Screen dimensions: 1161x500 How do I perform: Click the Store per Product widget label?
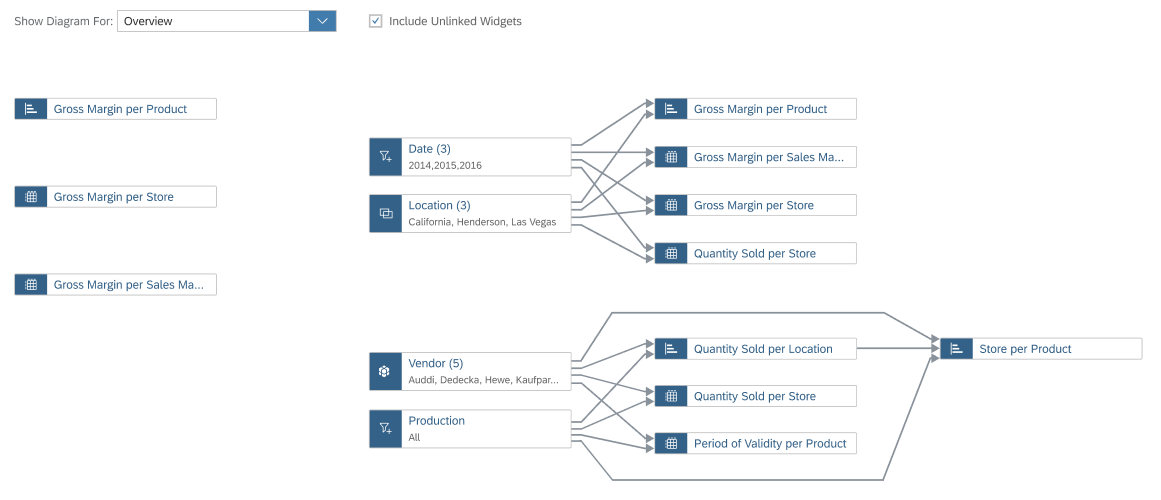coord(1025,349)
